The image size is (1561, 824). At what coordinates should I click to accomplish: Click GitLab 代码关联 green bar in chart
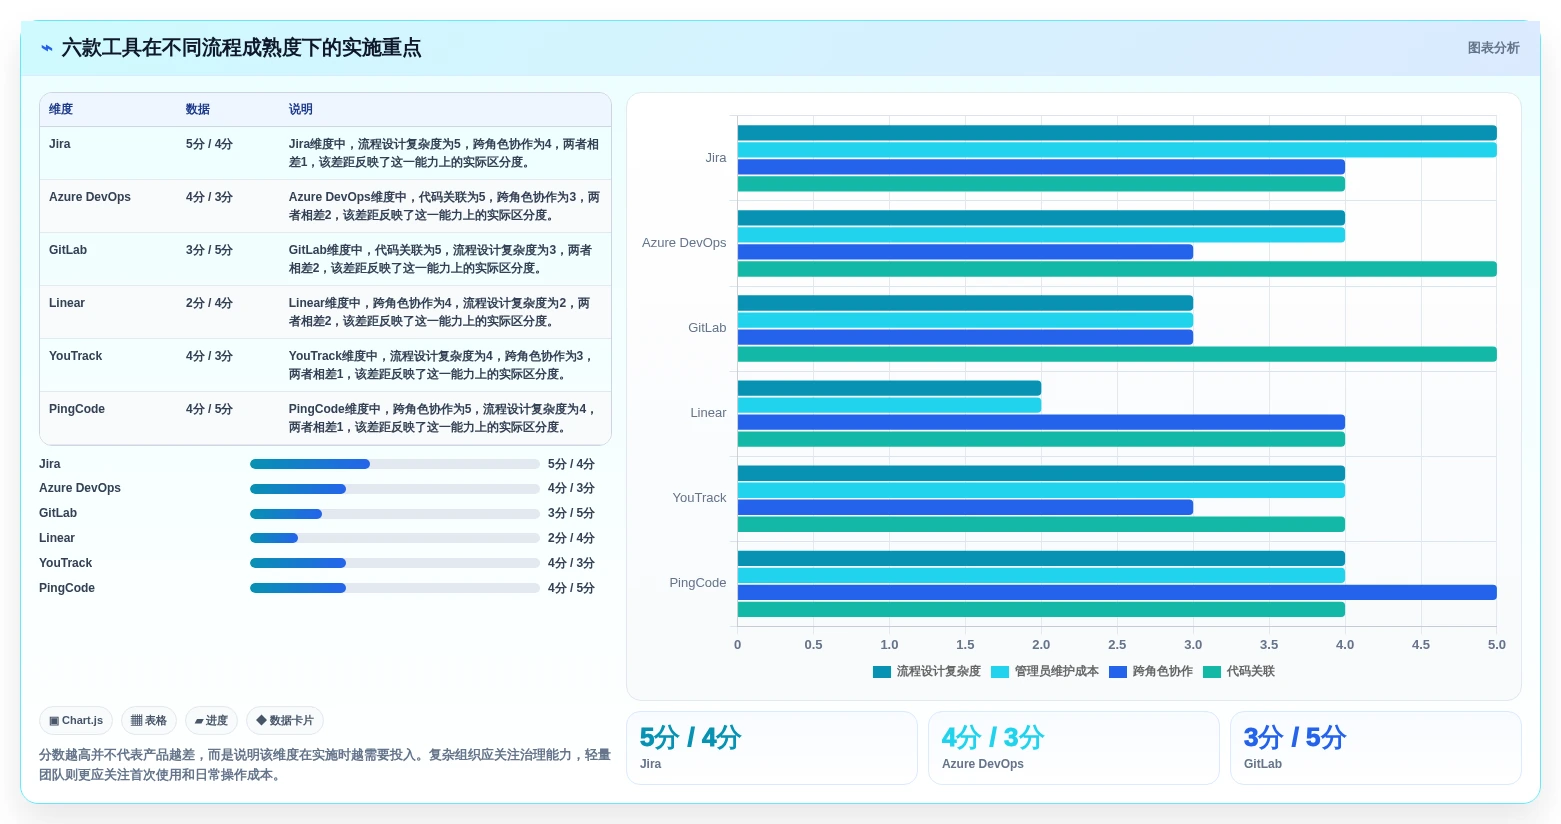pos(1117,354)
